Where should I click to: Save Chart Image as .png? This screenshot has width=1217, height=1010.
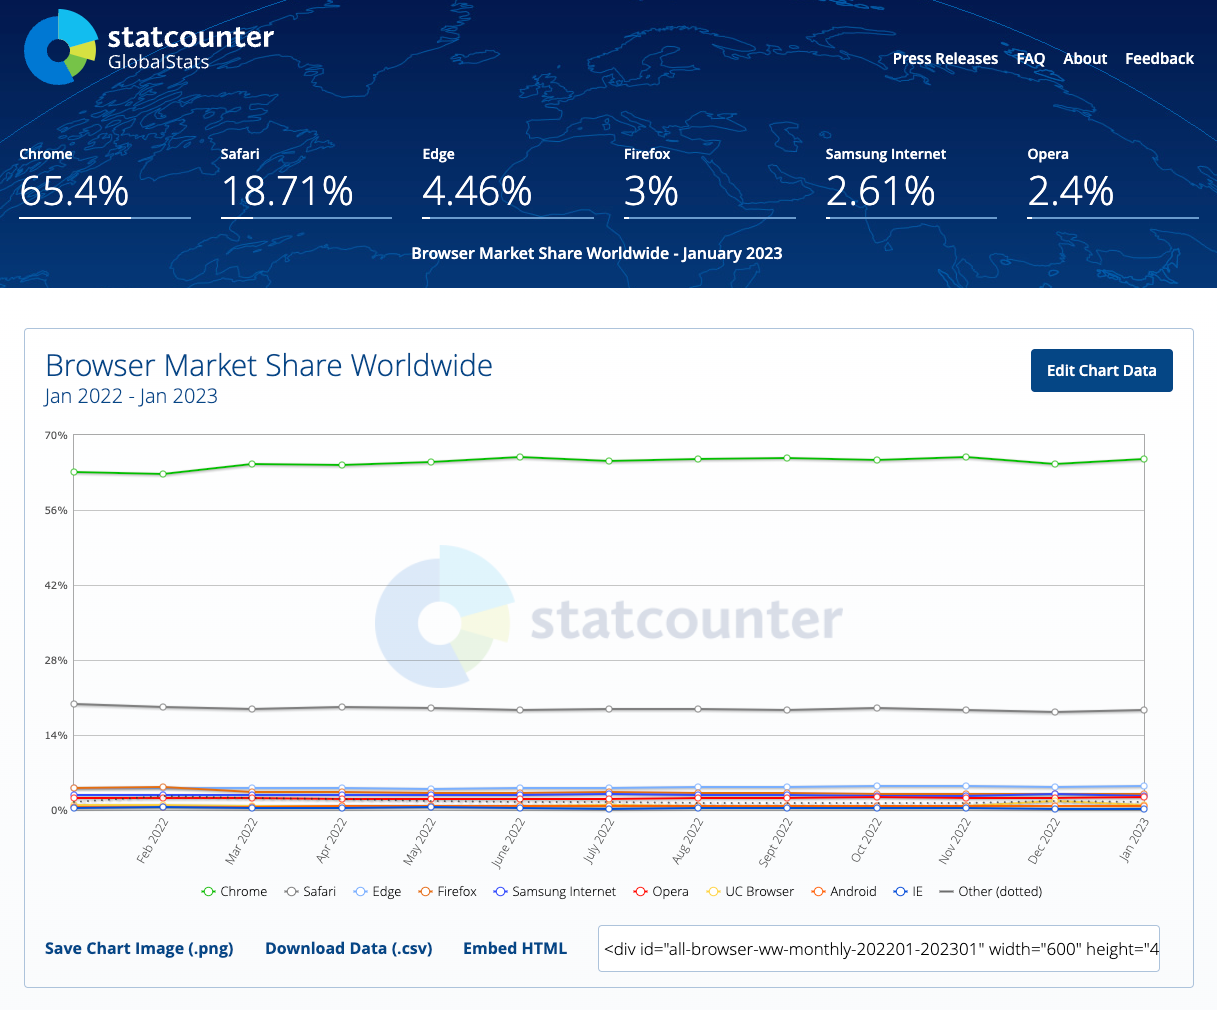pyautogui.click(x=139, y=948)
